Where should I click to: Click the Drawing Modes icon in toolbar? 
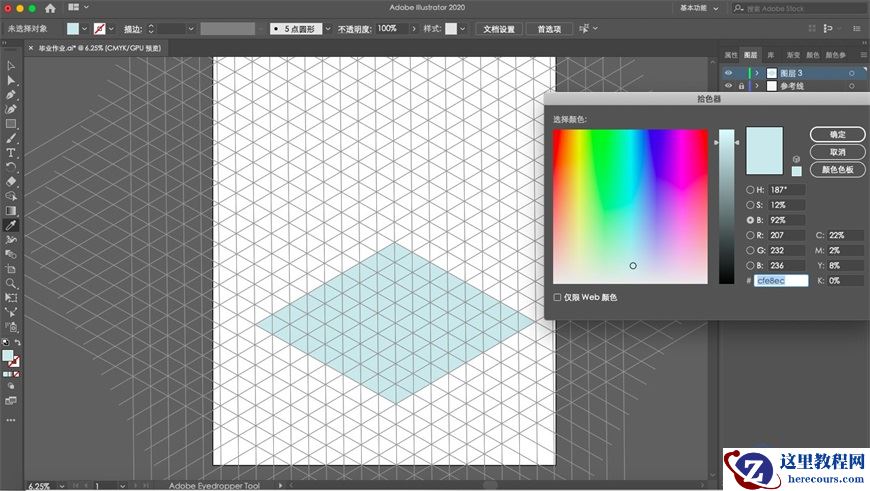(11, 386)
